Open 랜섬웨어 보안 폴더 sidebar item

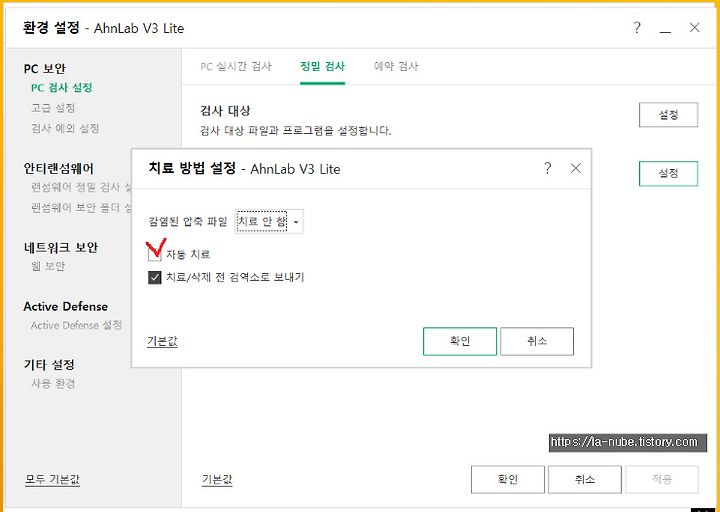coord(81,208)
